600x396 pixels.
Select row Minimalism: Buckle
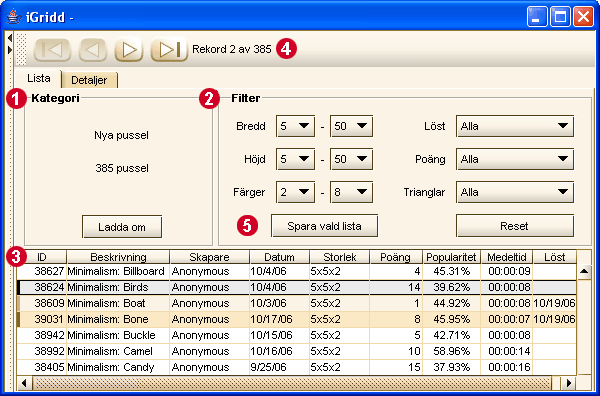[297, 336]
